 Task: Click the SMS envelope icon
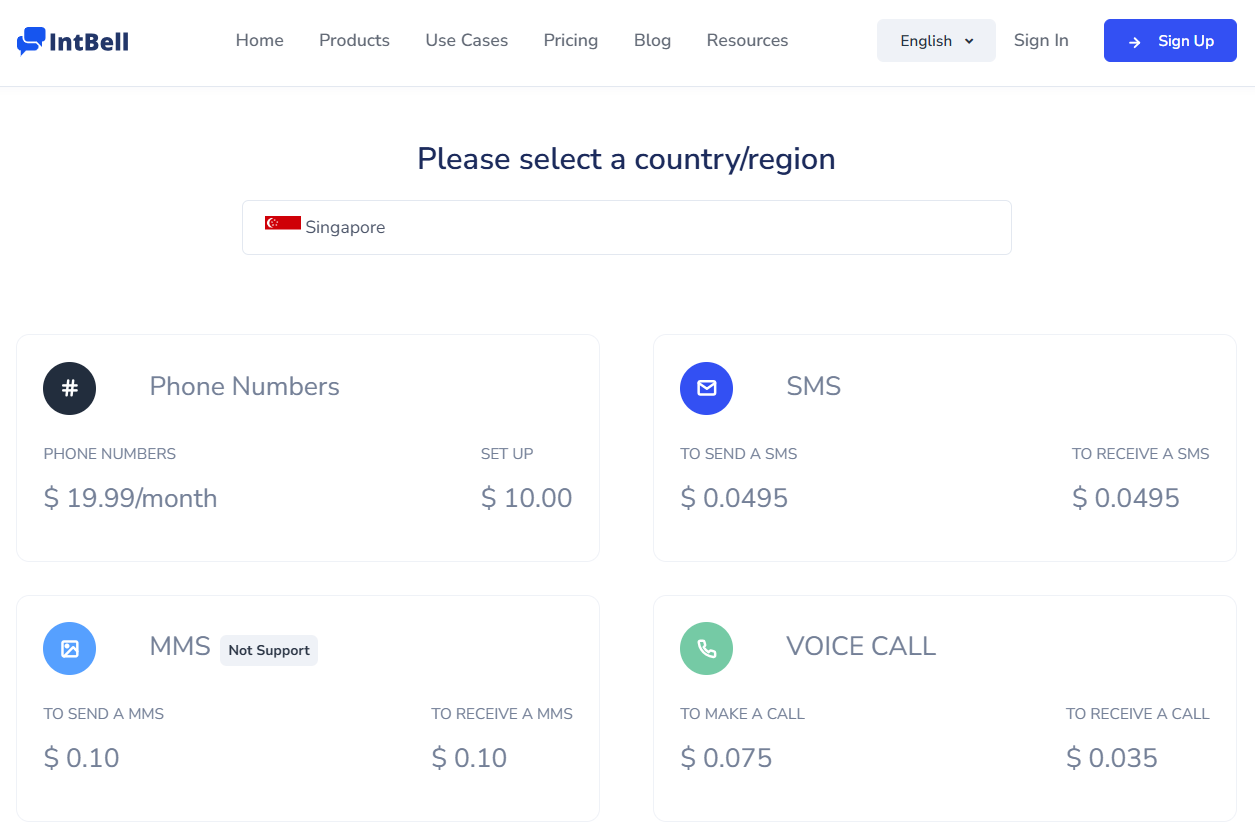706,388
